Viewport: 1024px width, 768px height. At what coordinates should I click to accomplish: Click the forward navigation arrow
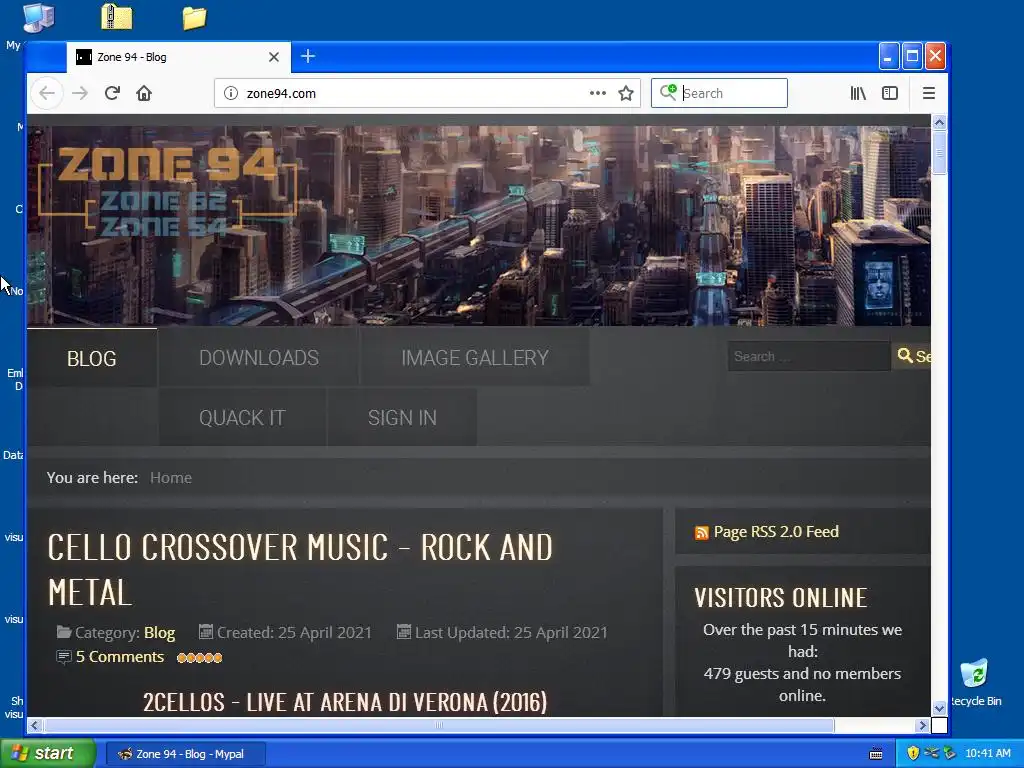point(80,93)
